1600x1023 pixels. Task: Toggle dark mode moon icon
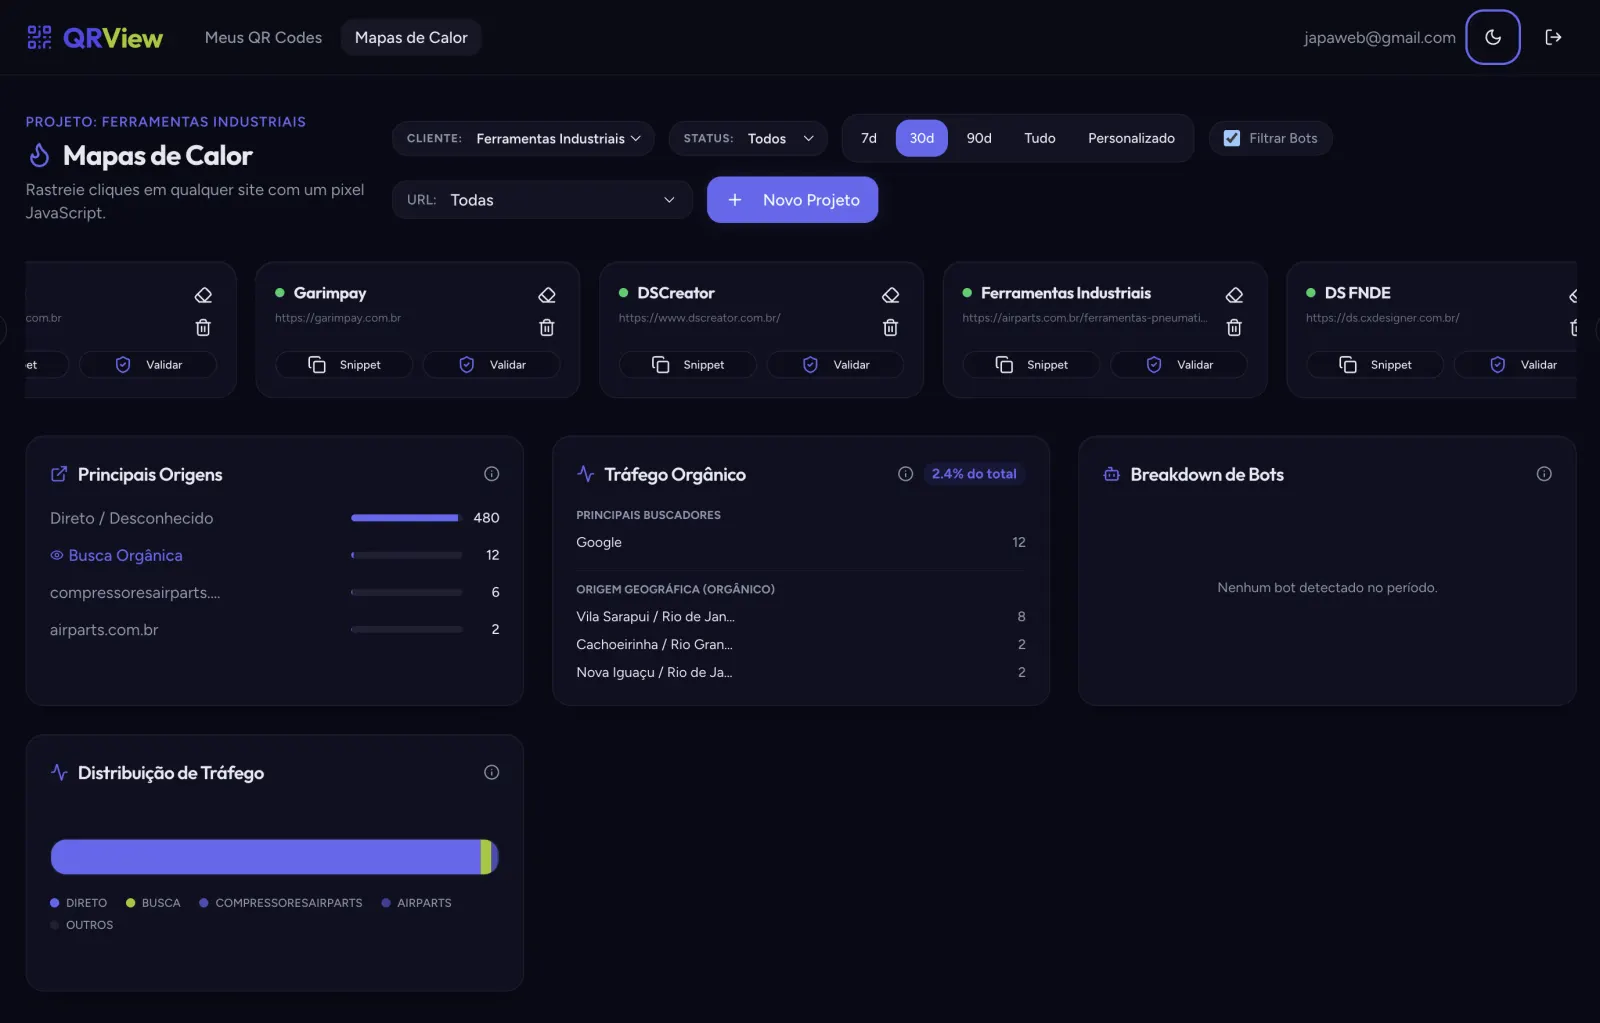coord(1493,37)
